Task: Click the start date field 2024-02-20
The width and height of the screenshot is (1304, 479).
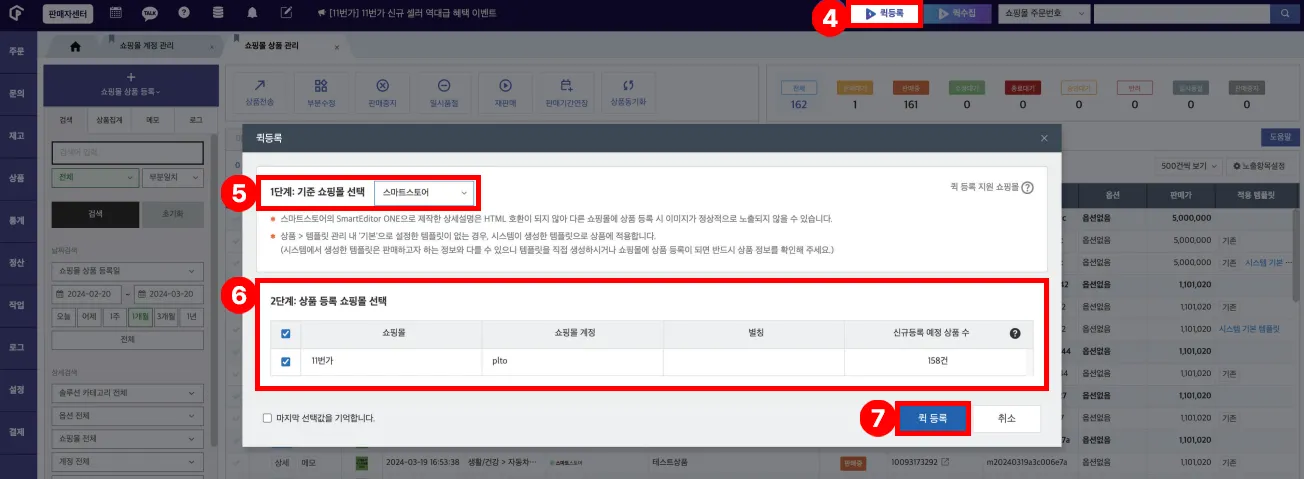Action: 85,294
